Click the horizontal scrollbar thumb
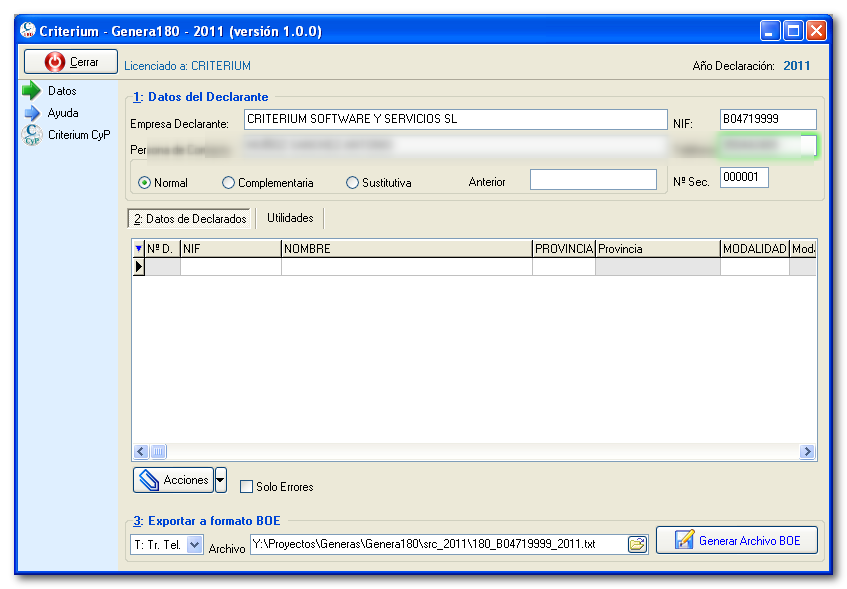Screen dimensions: 847x589 pyautogui.click(x=158, y=451)
